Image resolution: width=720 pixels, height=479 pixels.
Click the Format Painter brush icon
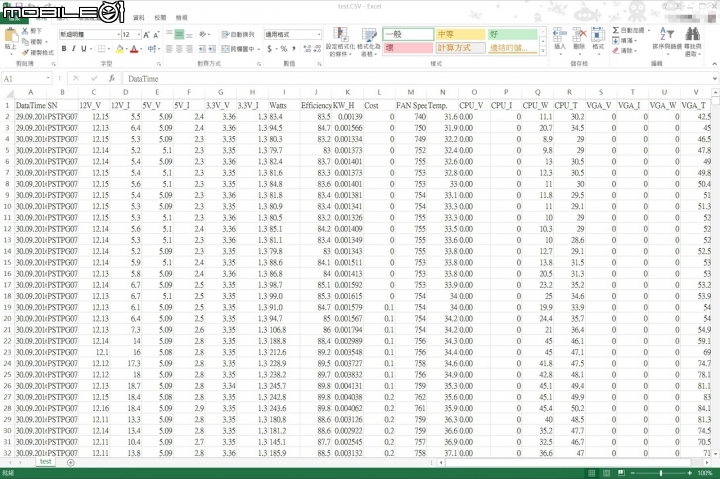(25, 52)
